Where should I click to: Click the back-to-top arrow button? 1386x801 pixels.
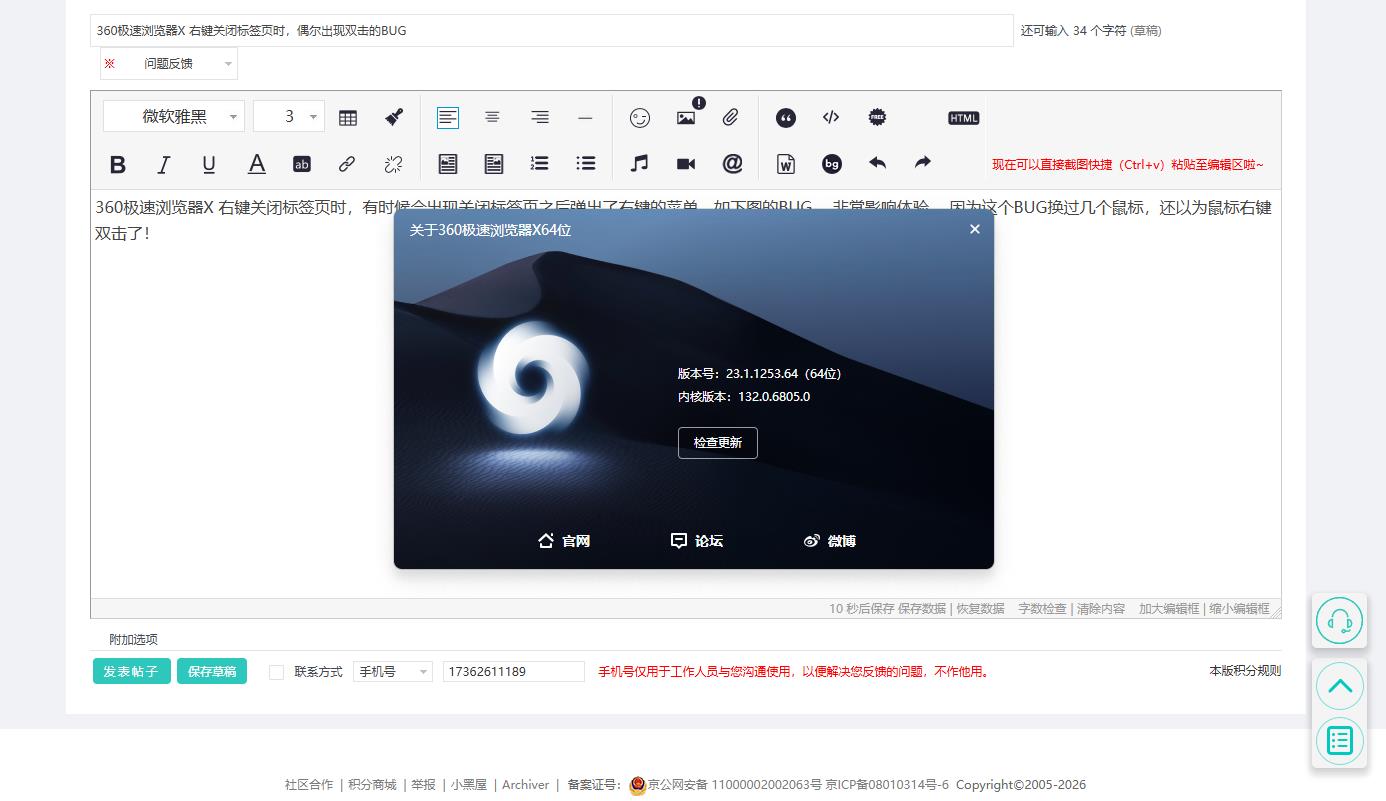pyautogui.click(x=1340, y=686)
